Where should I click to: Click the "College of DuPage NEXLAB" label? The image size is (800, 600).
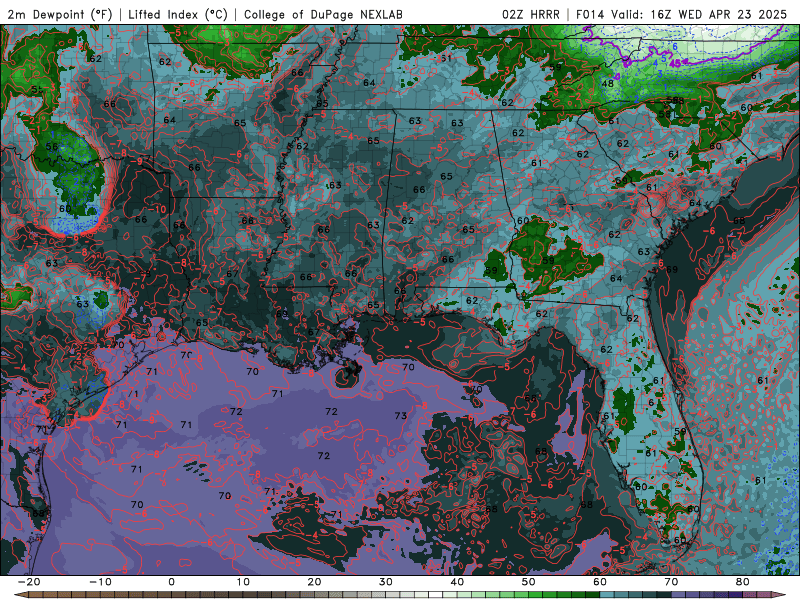tap(323, 14)
